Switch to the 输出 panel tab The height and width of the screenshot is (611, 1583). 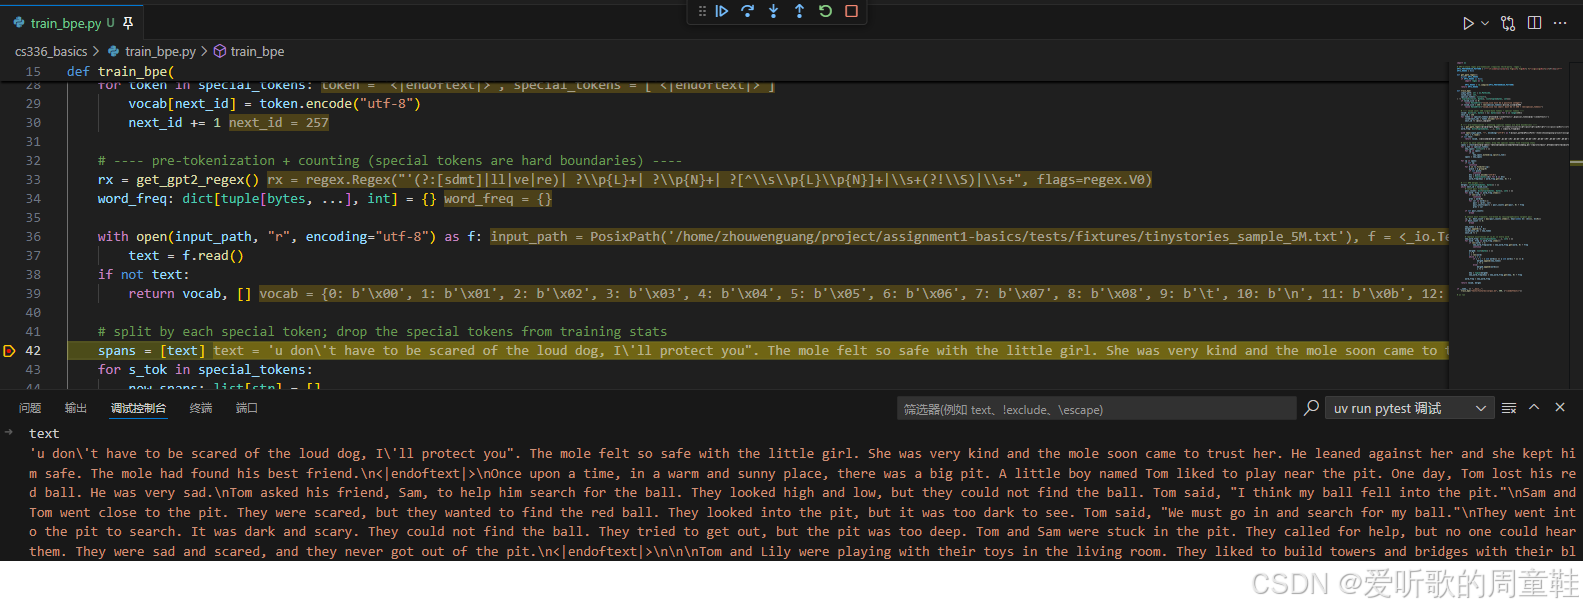click(x=76, y=408)
